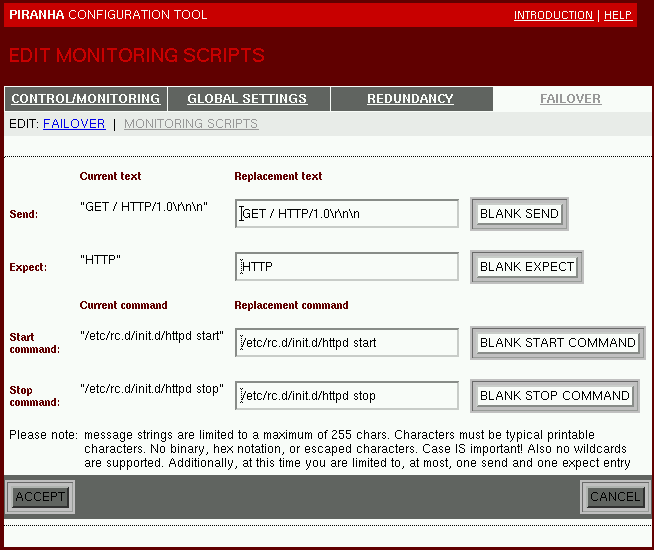
Task: Focus the Start command replacement field
Action: 347,343
